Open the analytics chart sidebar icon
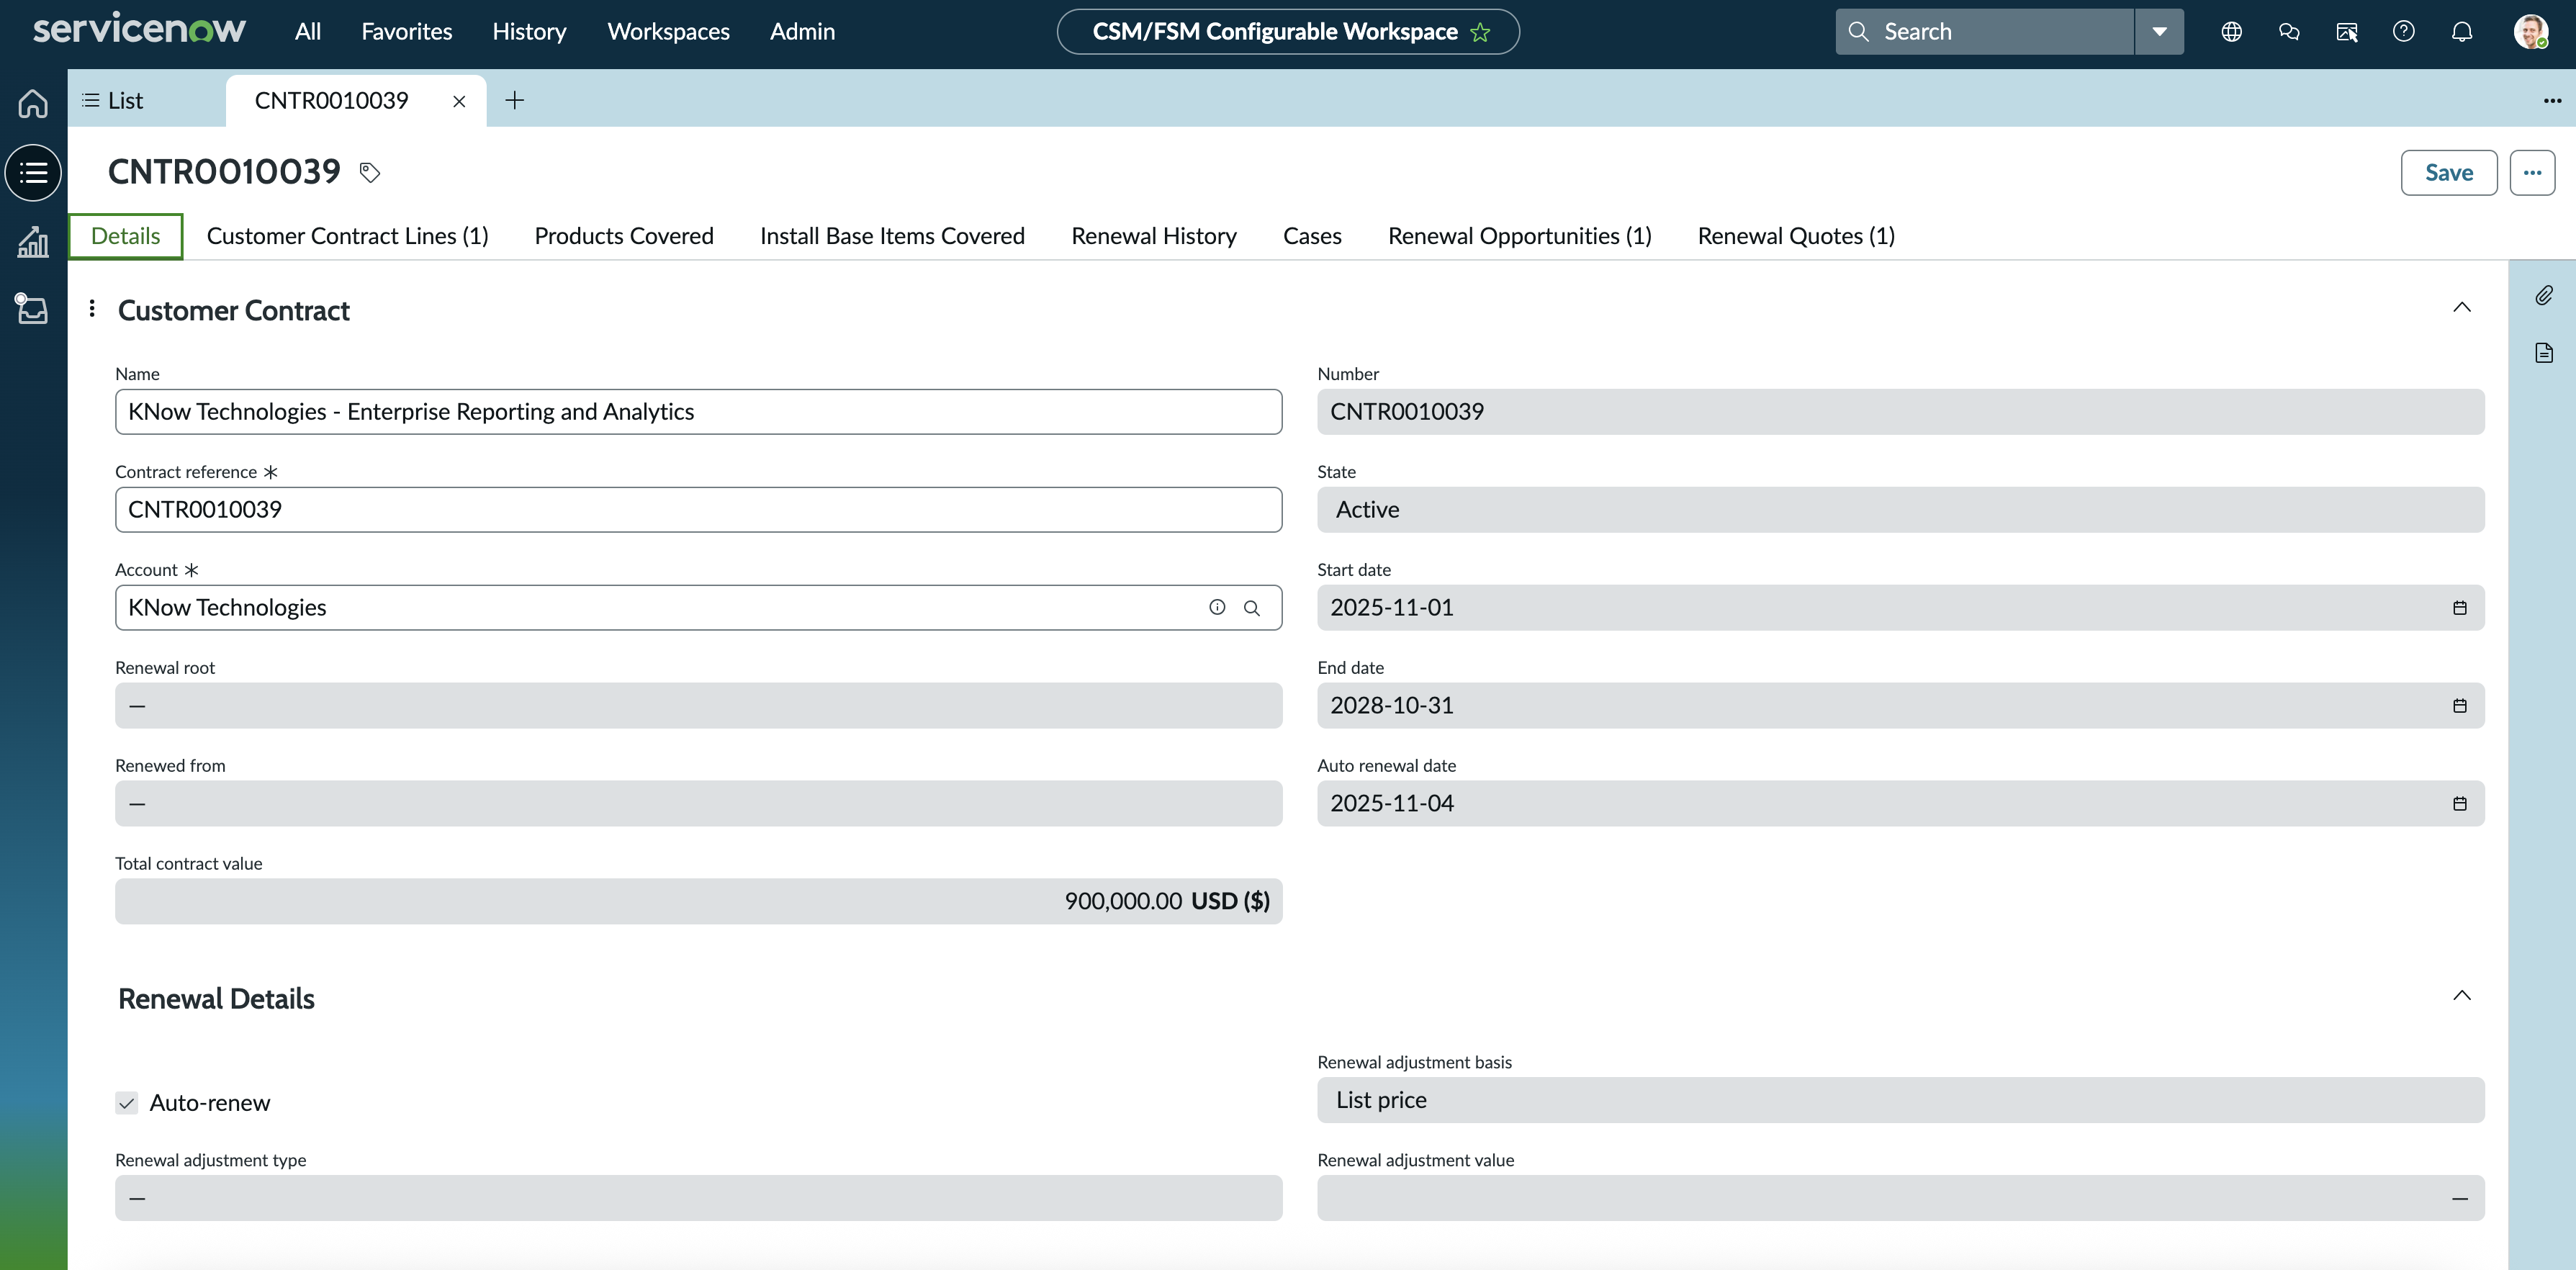This screenshot has width=2576, height=1270. click(x=33, y=241)
